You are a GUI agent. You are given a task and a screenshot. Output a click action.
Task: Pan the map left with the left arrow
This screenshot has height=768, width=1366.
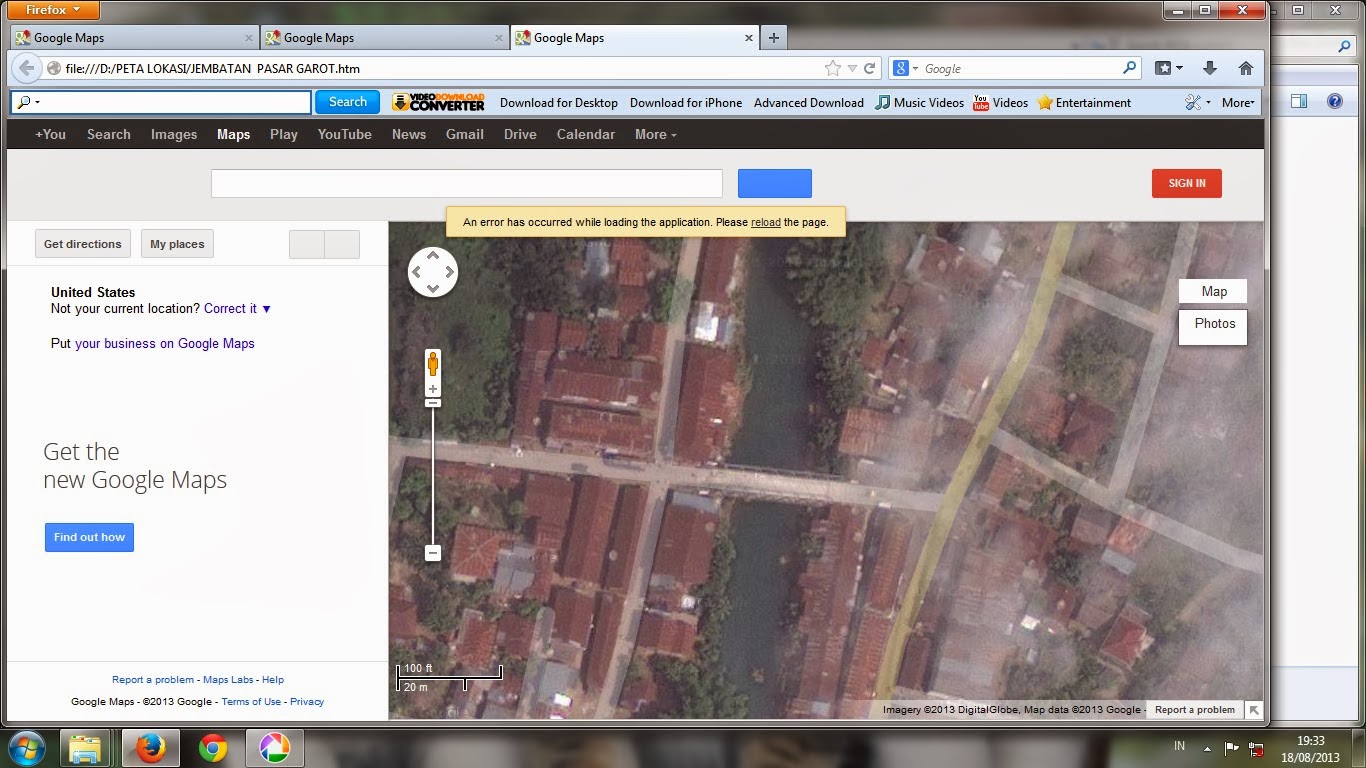click(417, 272)
